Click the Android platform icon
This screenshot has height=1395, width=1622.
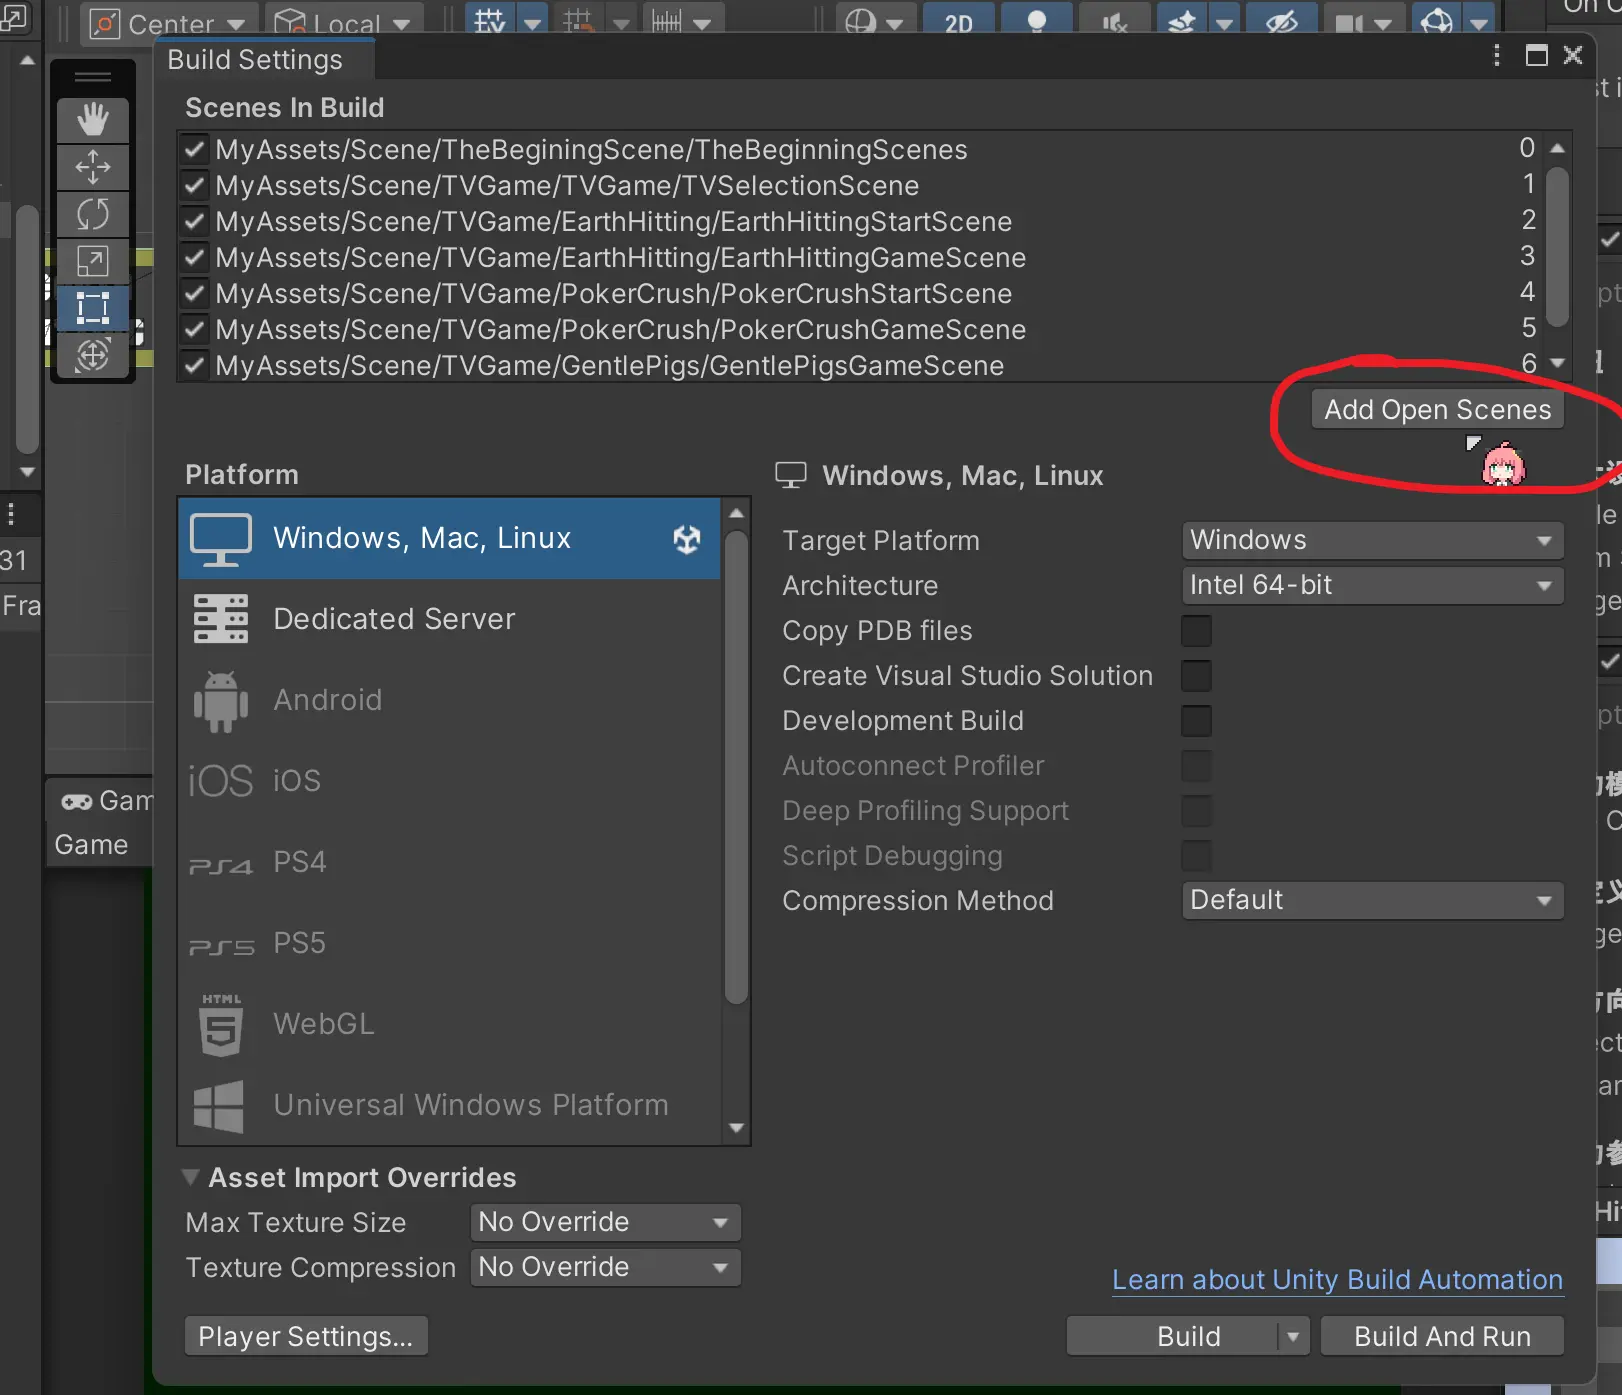221,701
